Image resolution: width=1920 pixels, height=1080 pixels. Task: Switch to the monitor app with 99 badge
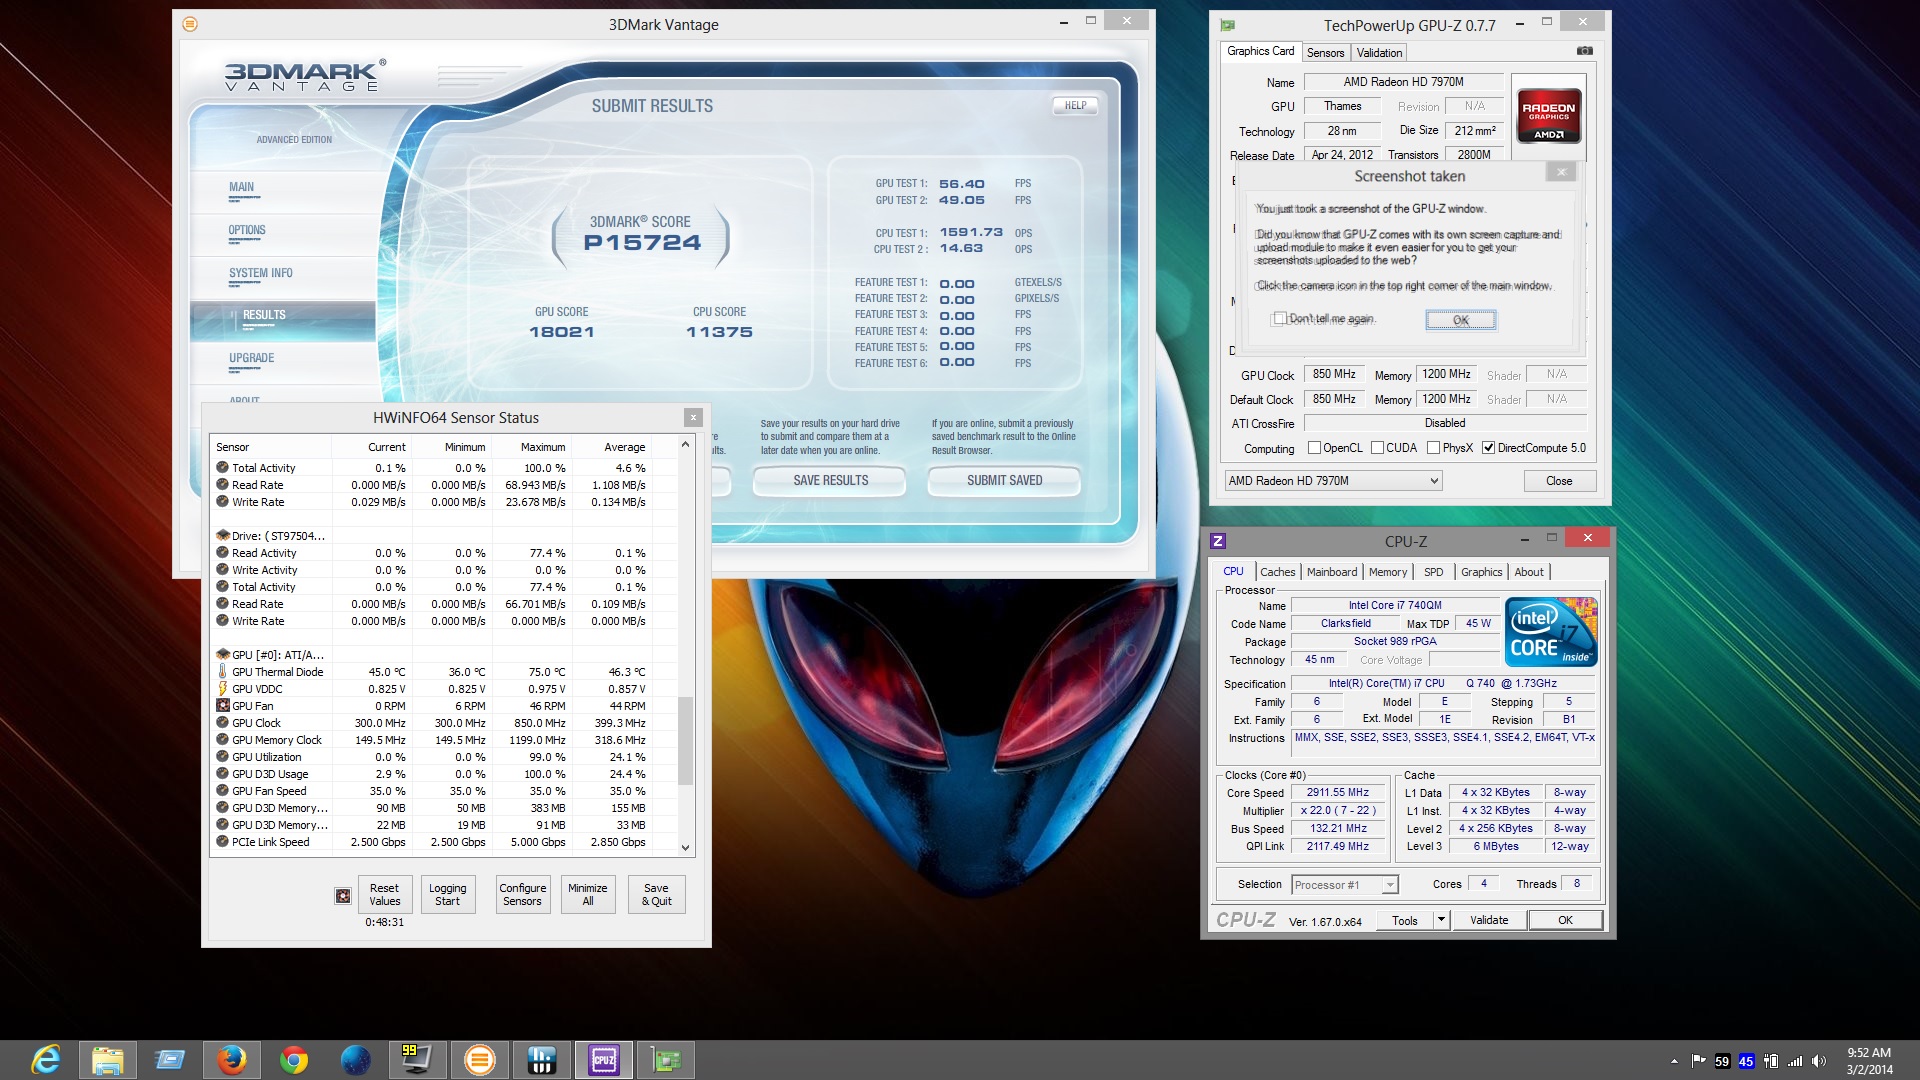[x=417, y=1060]
